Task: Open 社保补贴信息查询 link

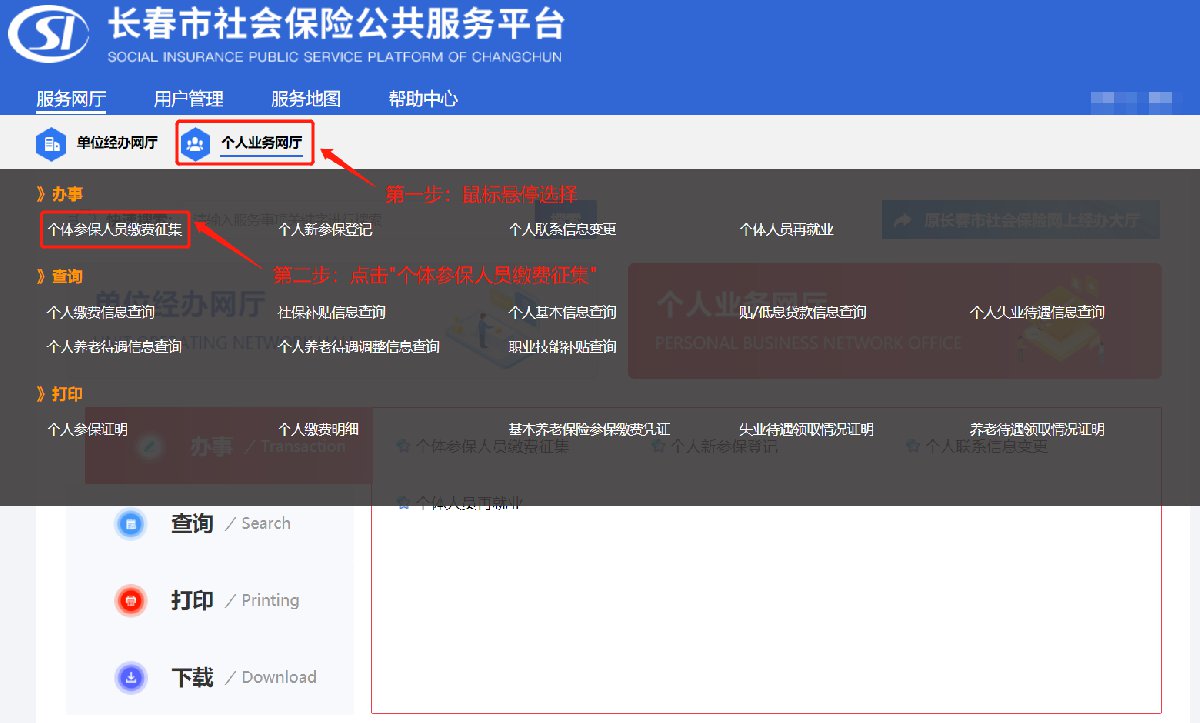Action: pyautogui.click(x=332, y=313)
